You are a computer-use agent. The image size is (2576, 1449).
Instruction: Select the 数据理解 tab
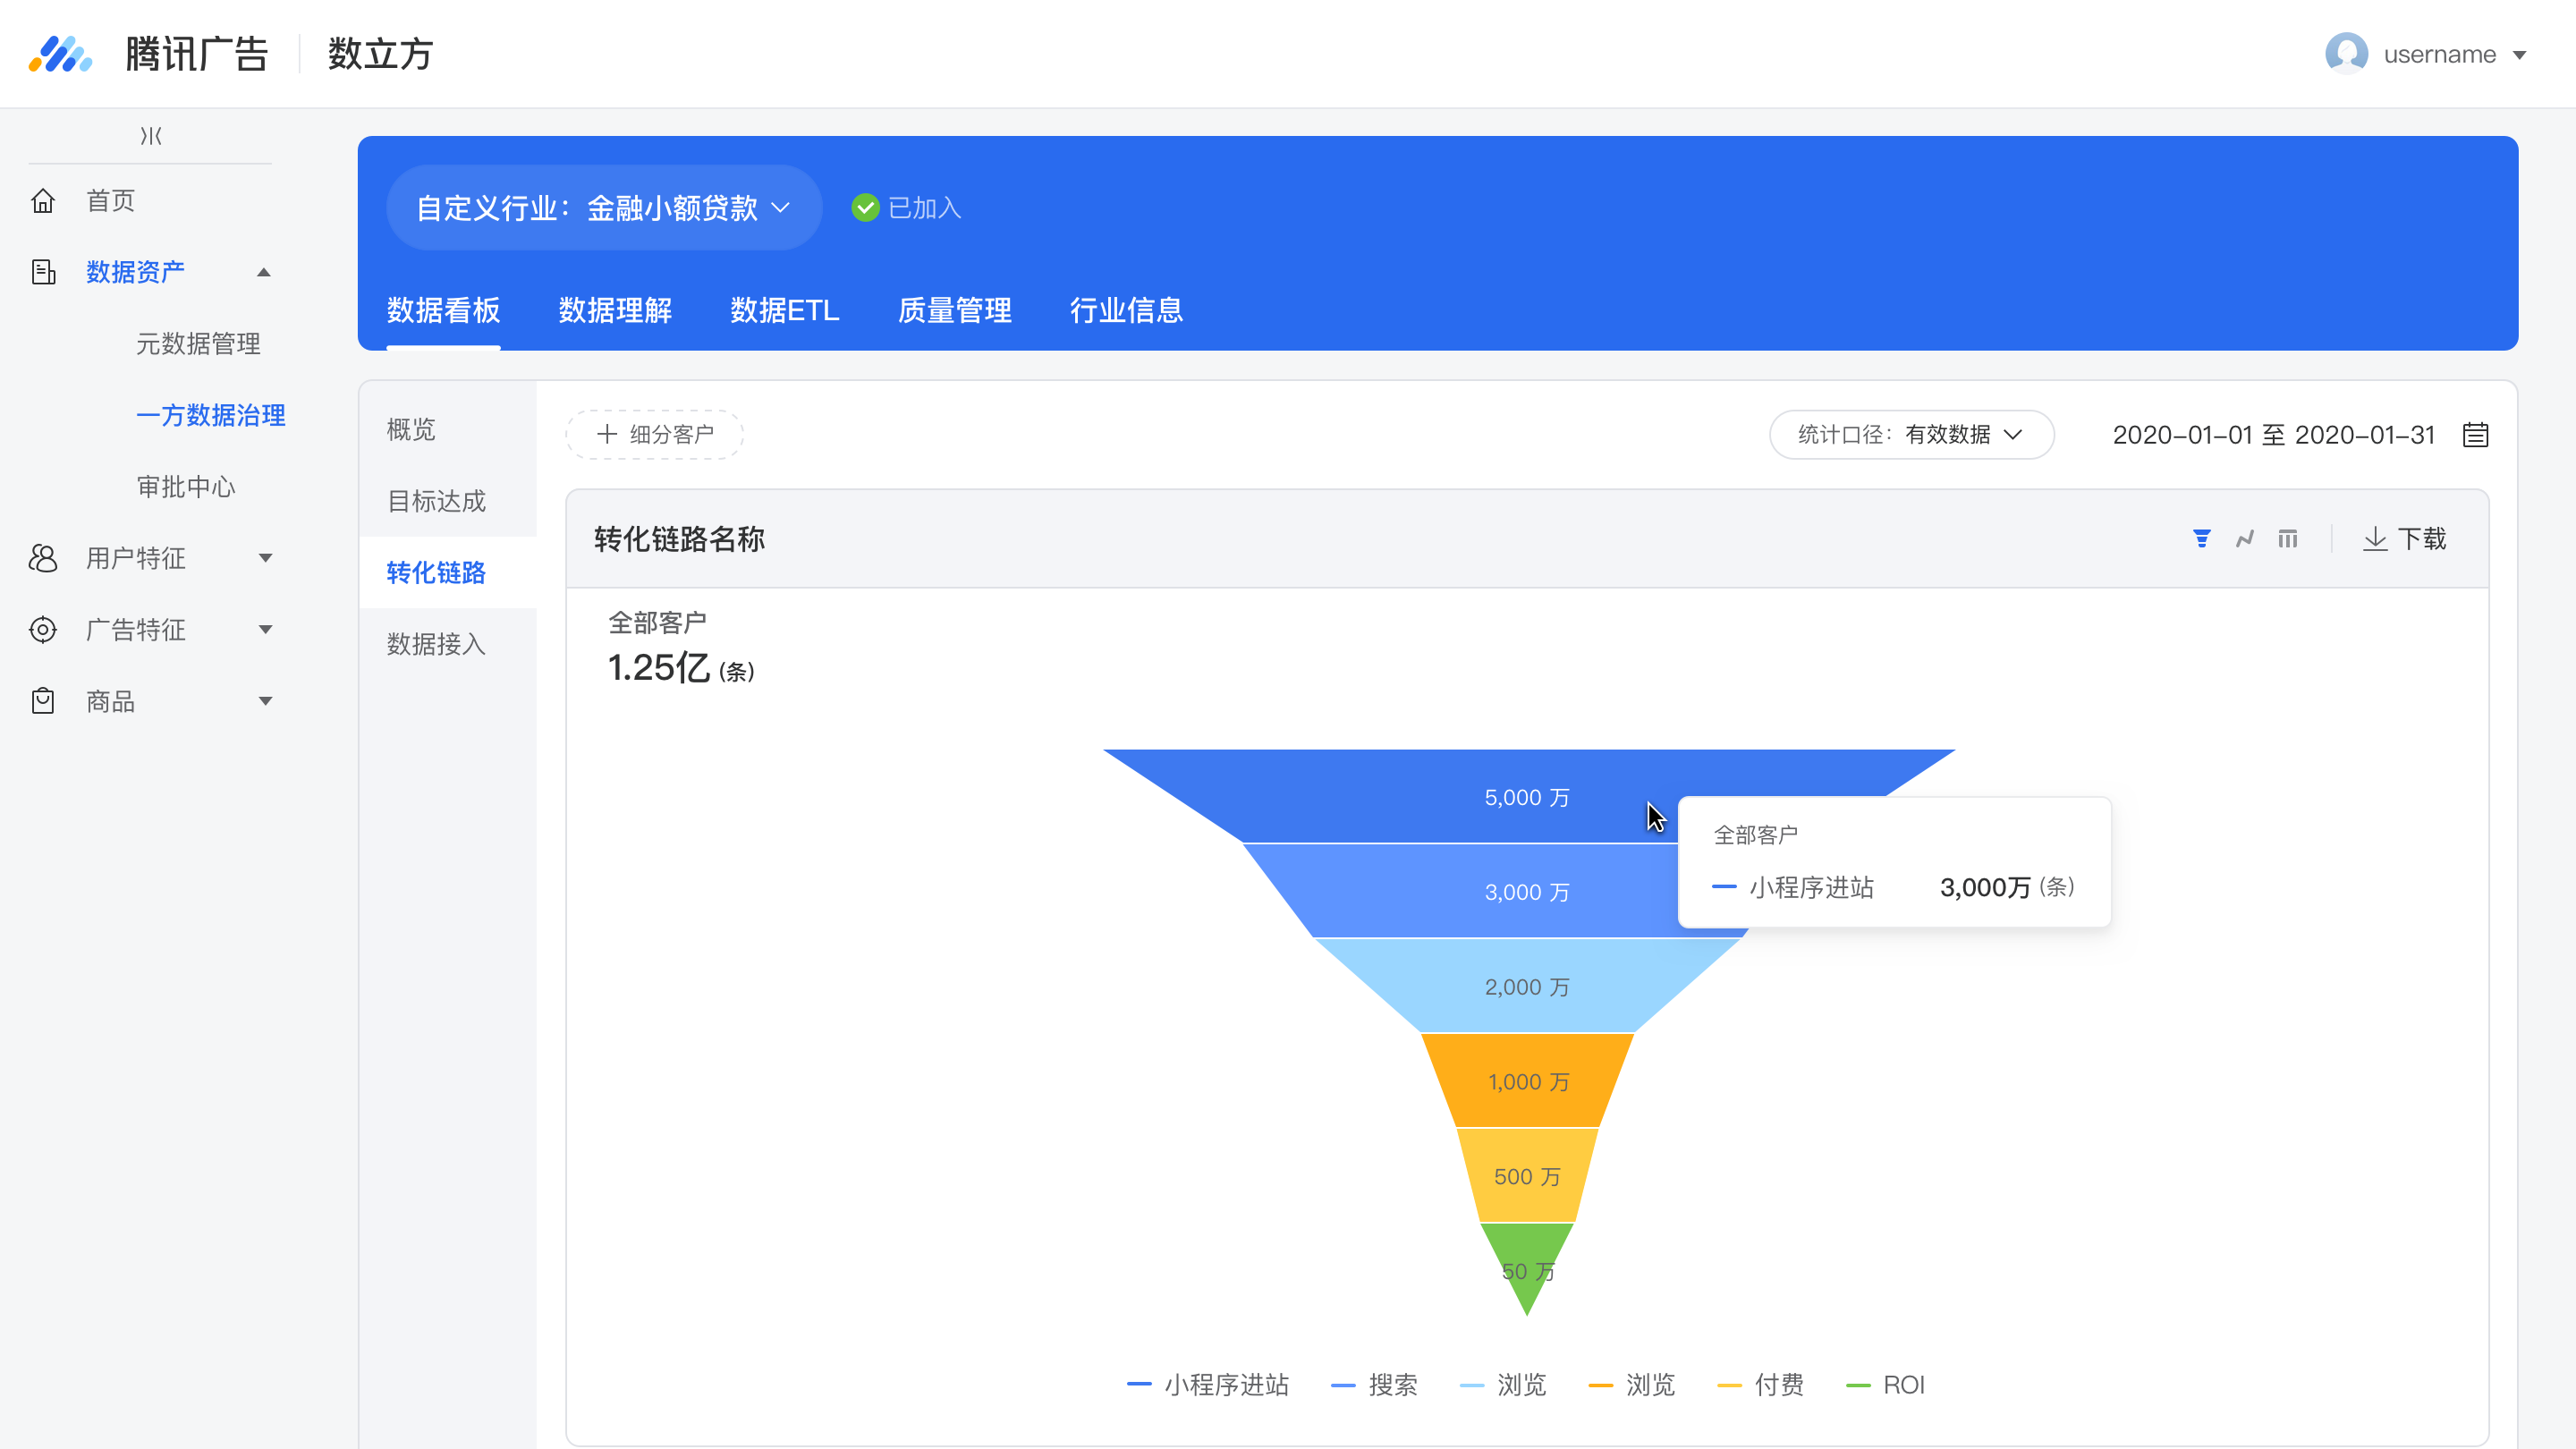point(615,310)
